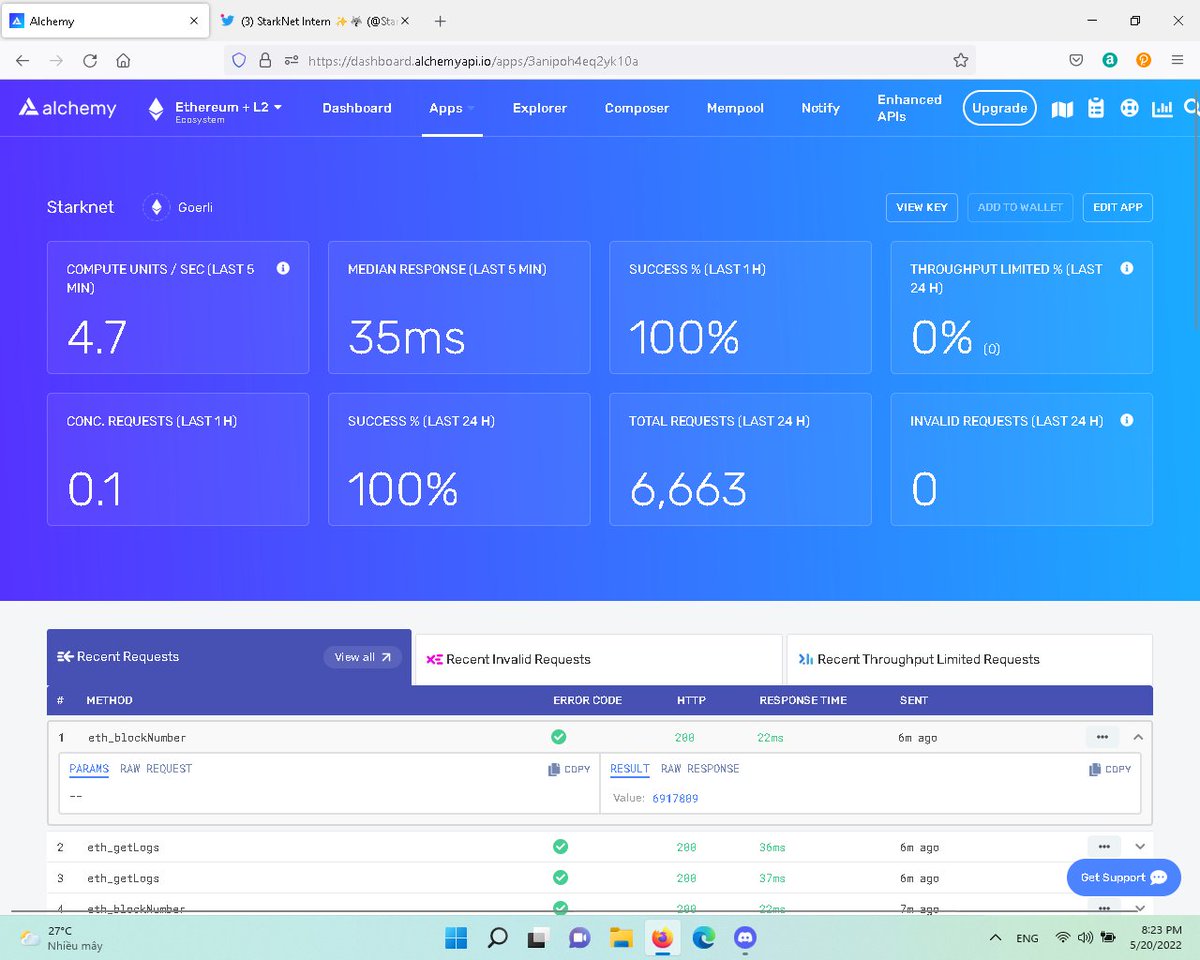Click the info icon on Throughput Limited card
The height and width of the screenshot is (960, 1200).
[1127, 268]
